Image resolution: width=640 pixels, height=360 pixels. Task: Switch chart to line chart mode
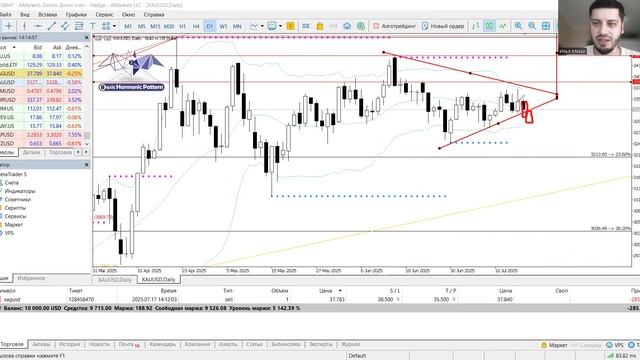click(x=503, y=26)
